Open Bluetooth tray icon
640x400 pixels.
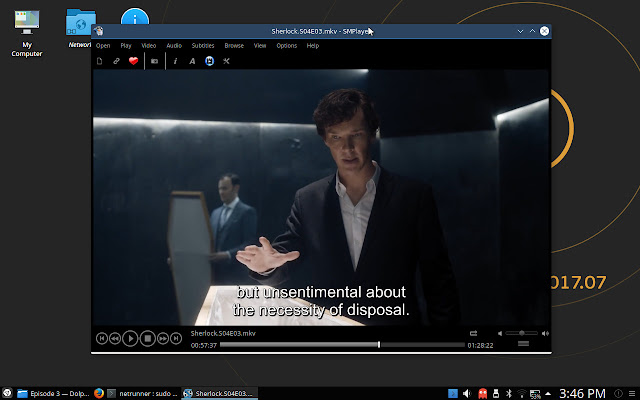(x=509, y=393)
